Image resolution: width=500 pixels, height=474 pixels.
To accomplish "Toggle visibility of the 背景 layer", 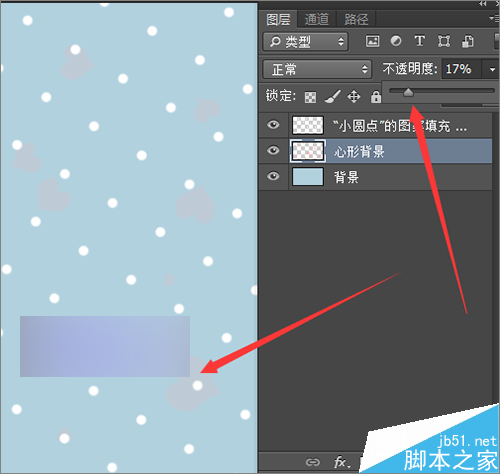I will point(273,176).
